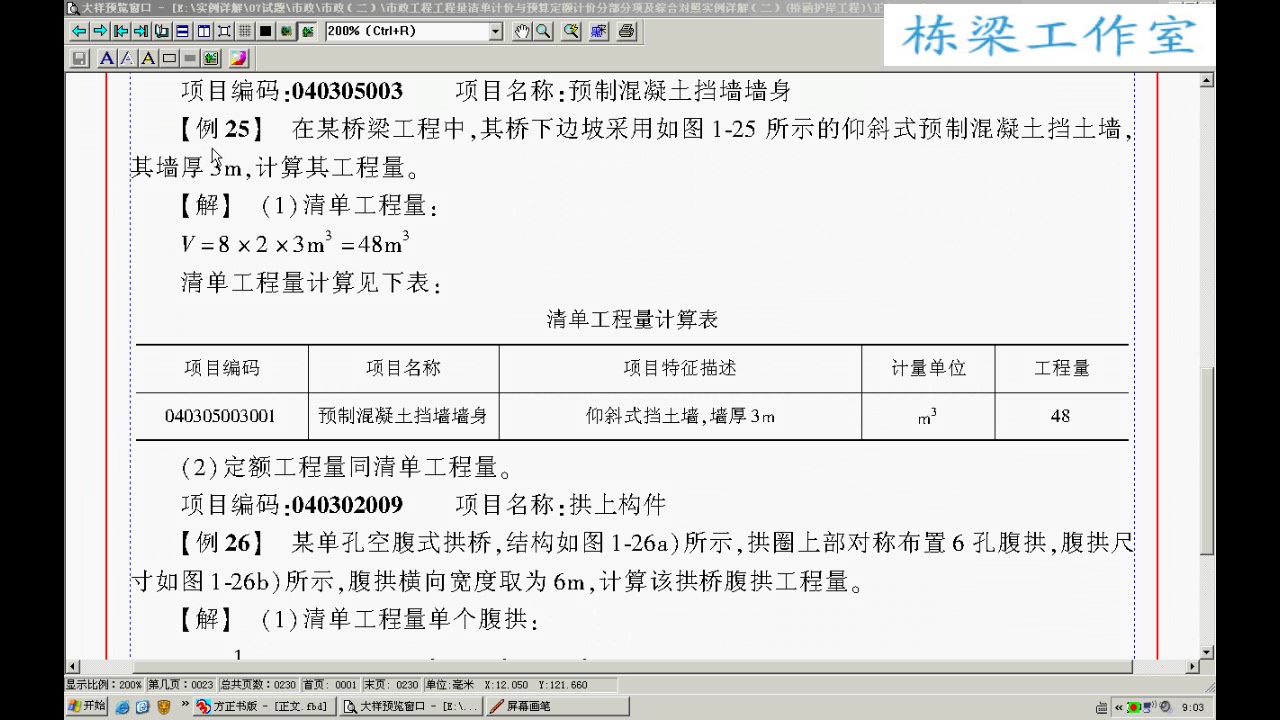Click table header 项目特征描述

coord(680,368)
